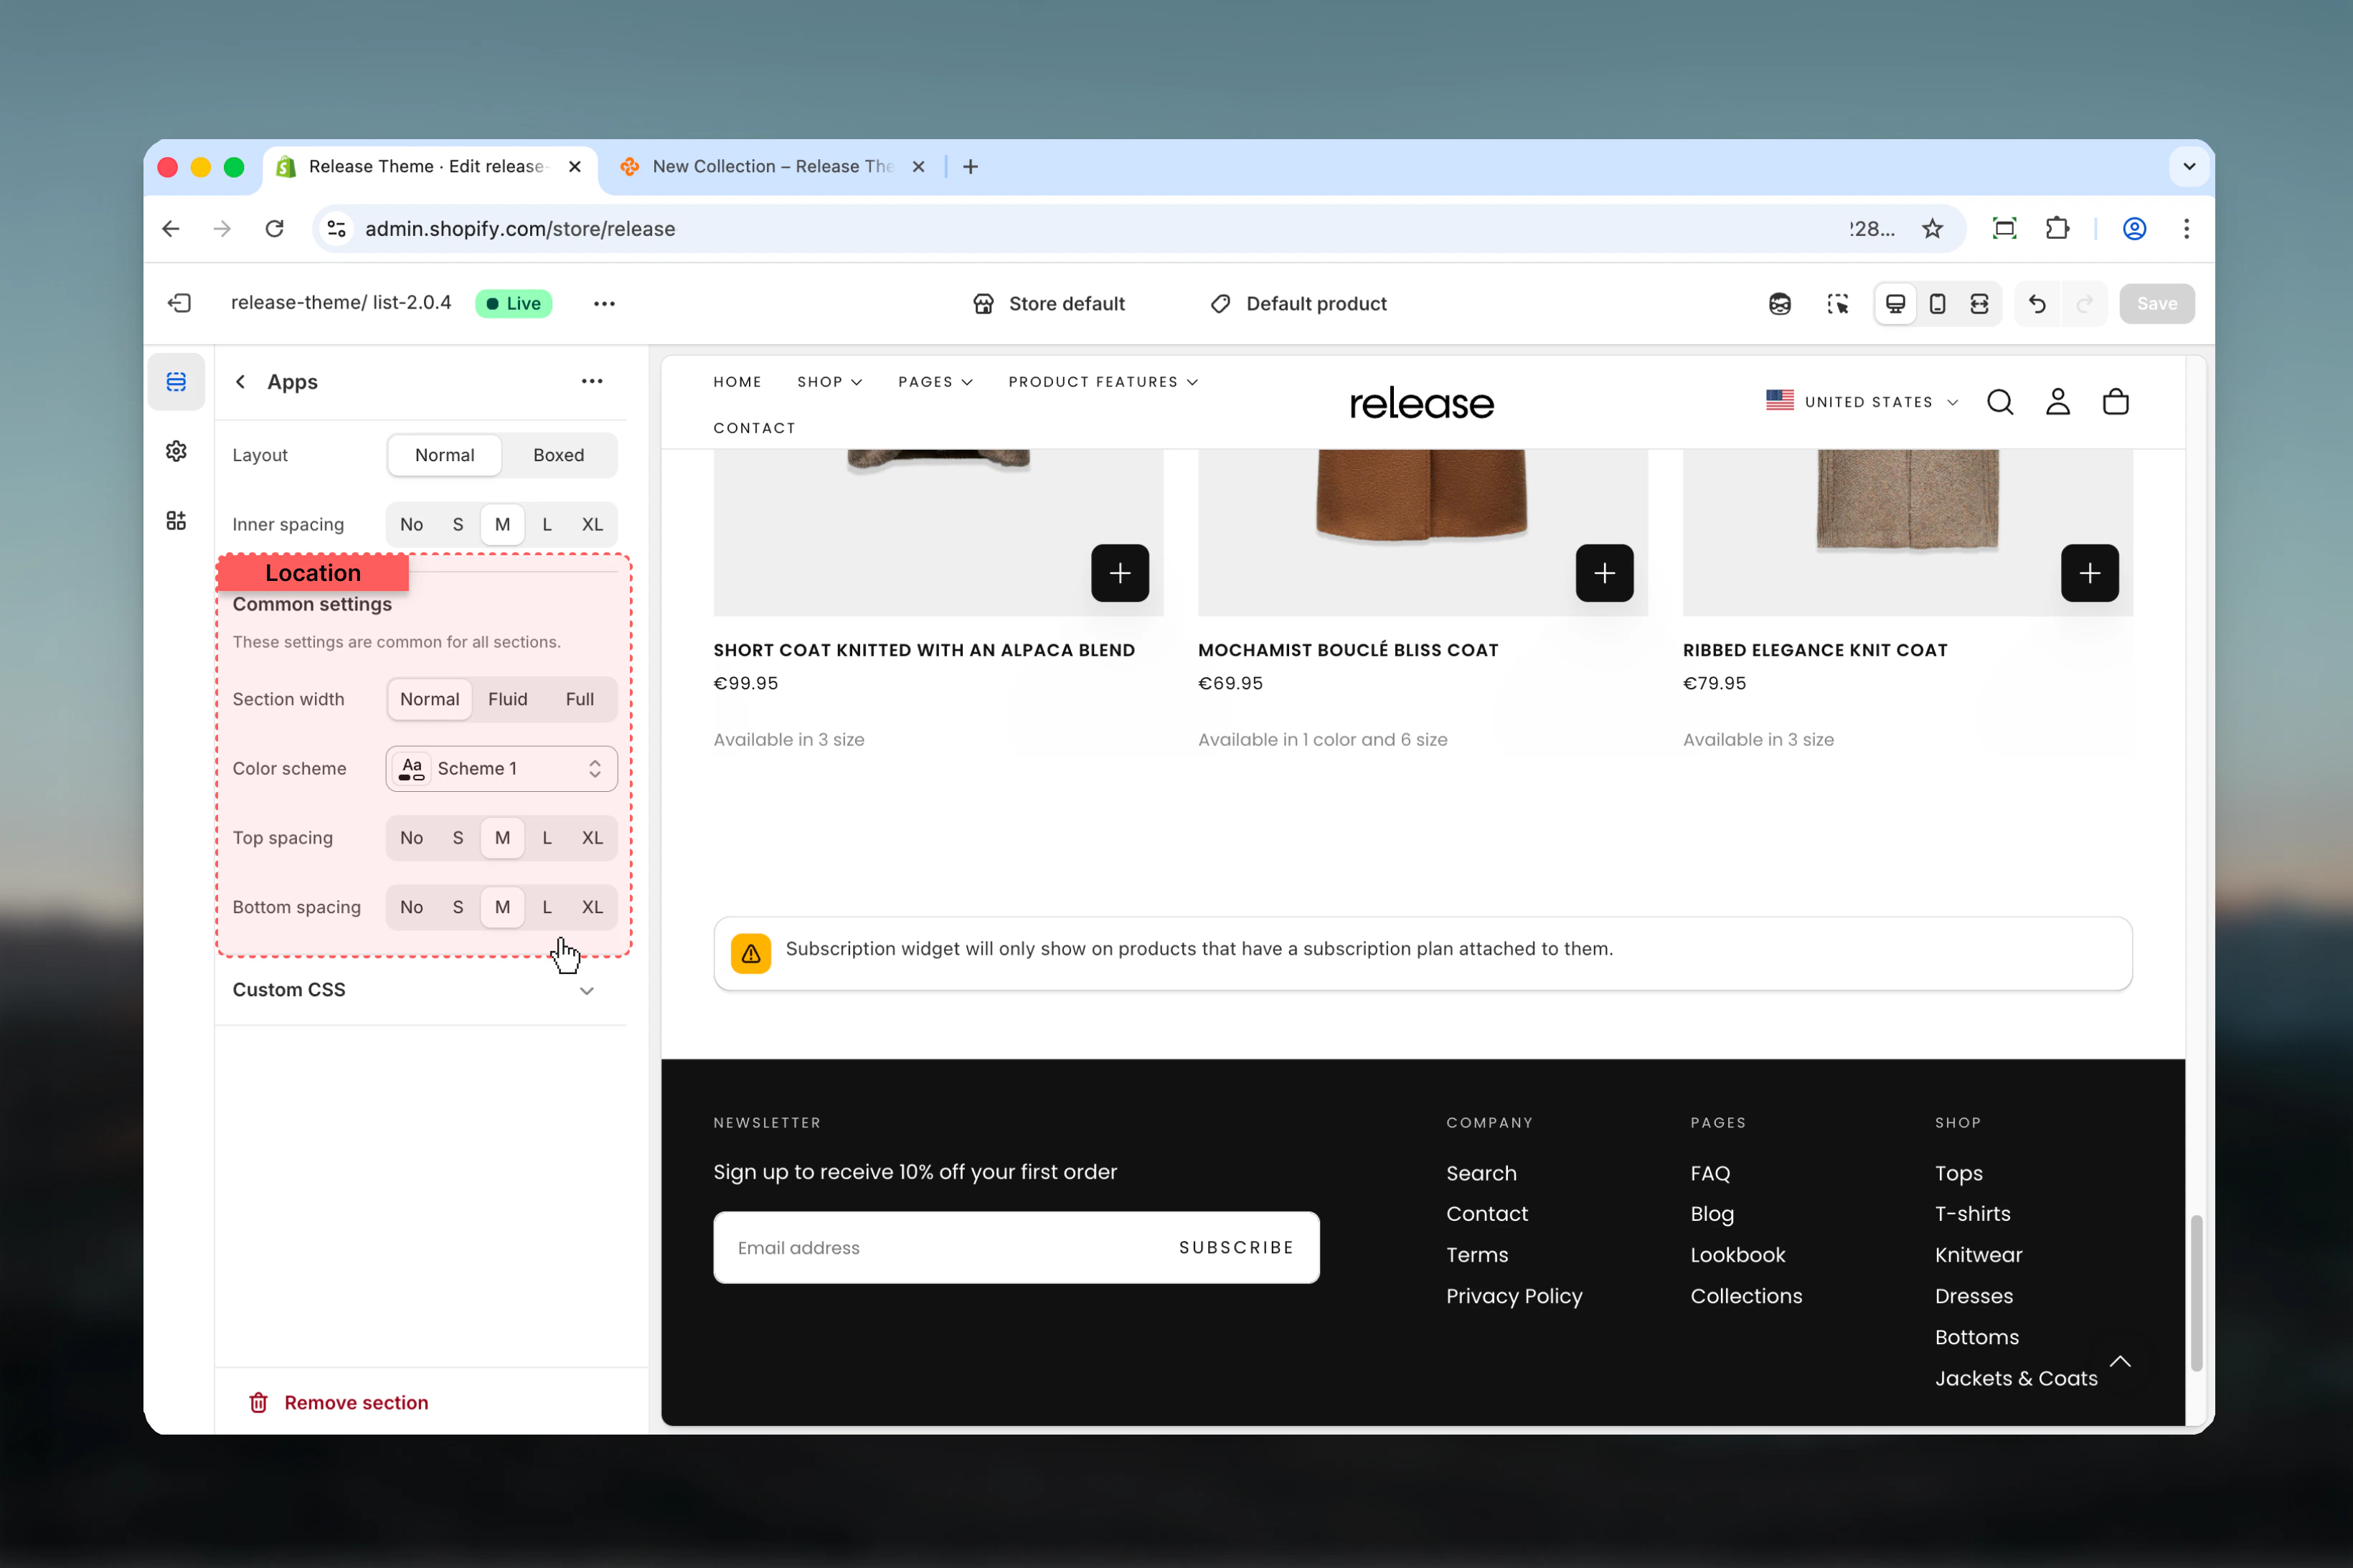Open the customer account icon
Screen dimensions: 2353x1568
pyautogui.click(x=2058, y=402)
